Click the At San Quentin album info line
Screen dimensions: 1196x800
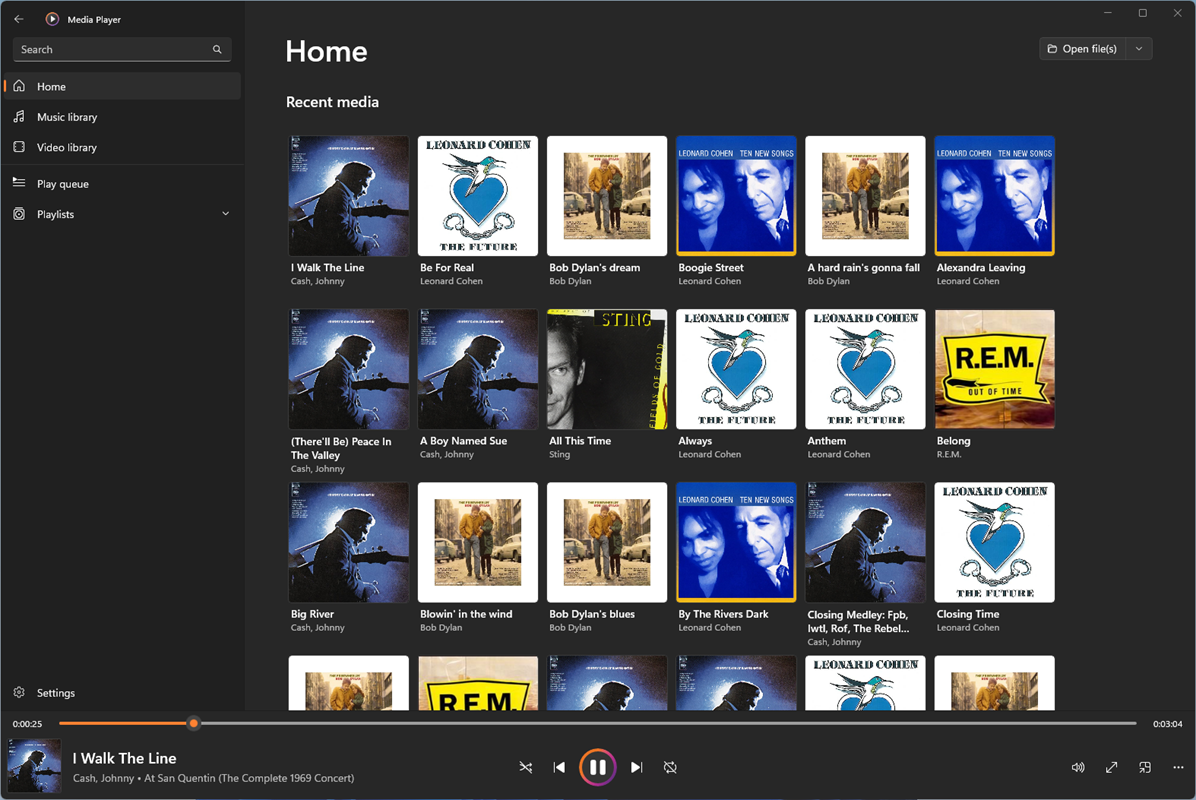pos(214,778)
